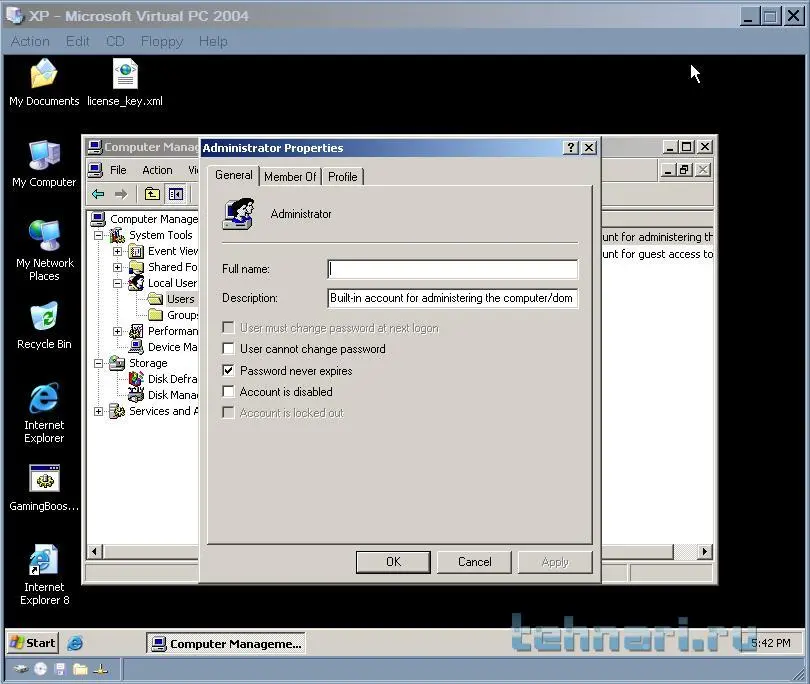This screenshot has width=810, height=684.
Task: Expand the Event Viewer tree node
Action: tap(118, 252)
